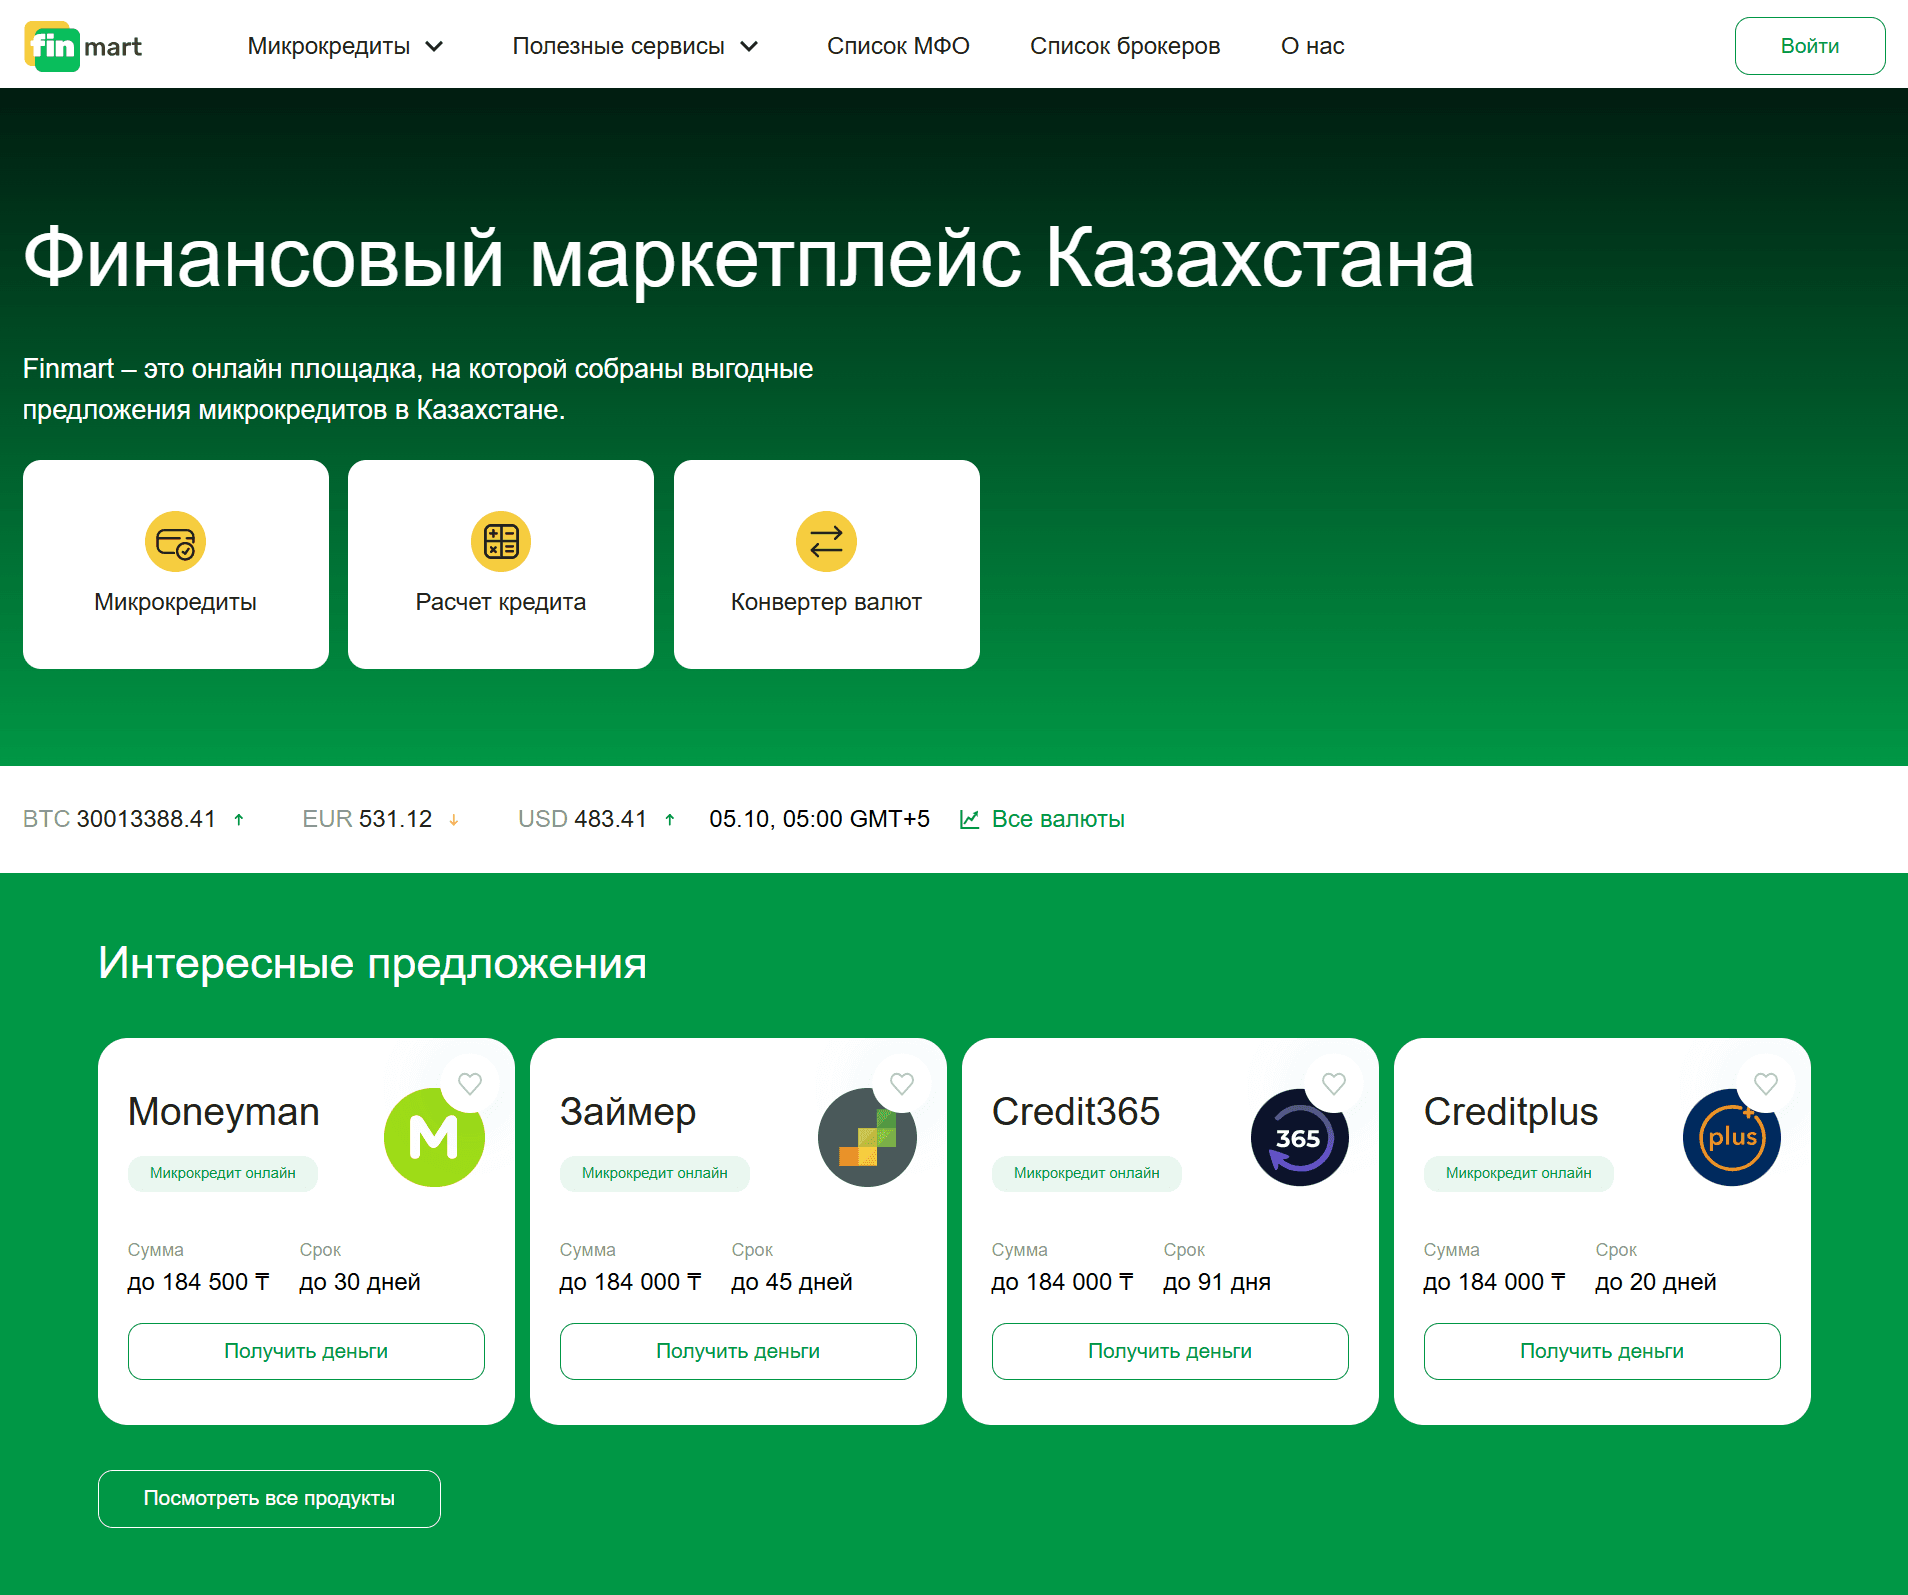Click Получить деньги on Credit365 card
This screenshot has width=1908, height=1595.
[1168, 1351]
